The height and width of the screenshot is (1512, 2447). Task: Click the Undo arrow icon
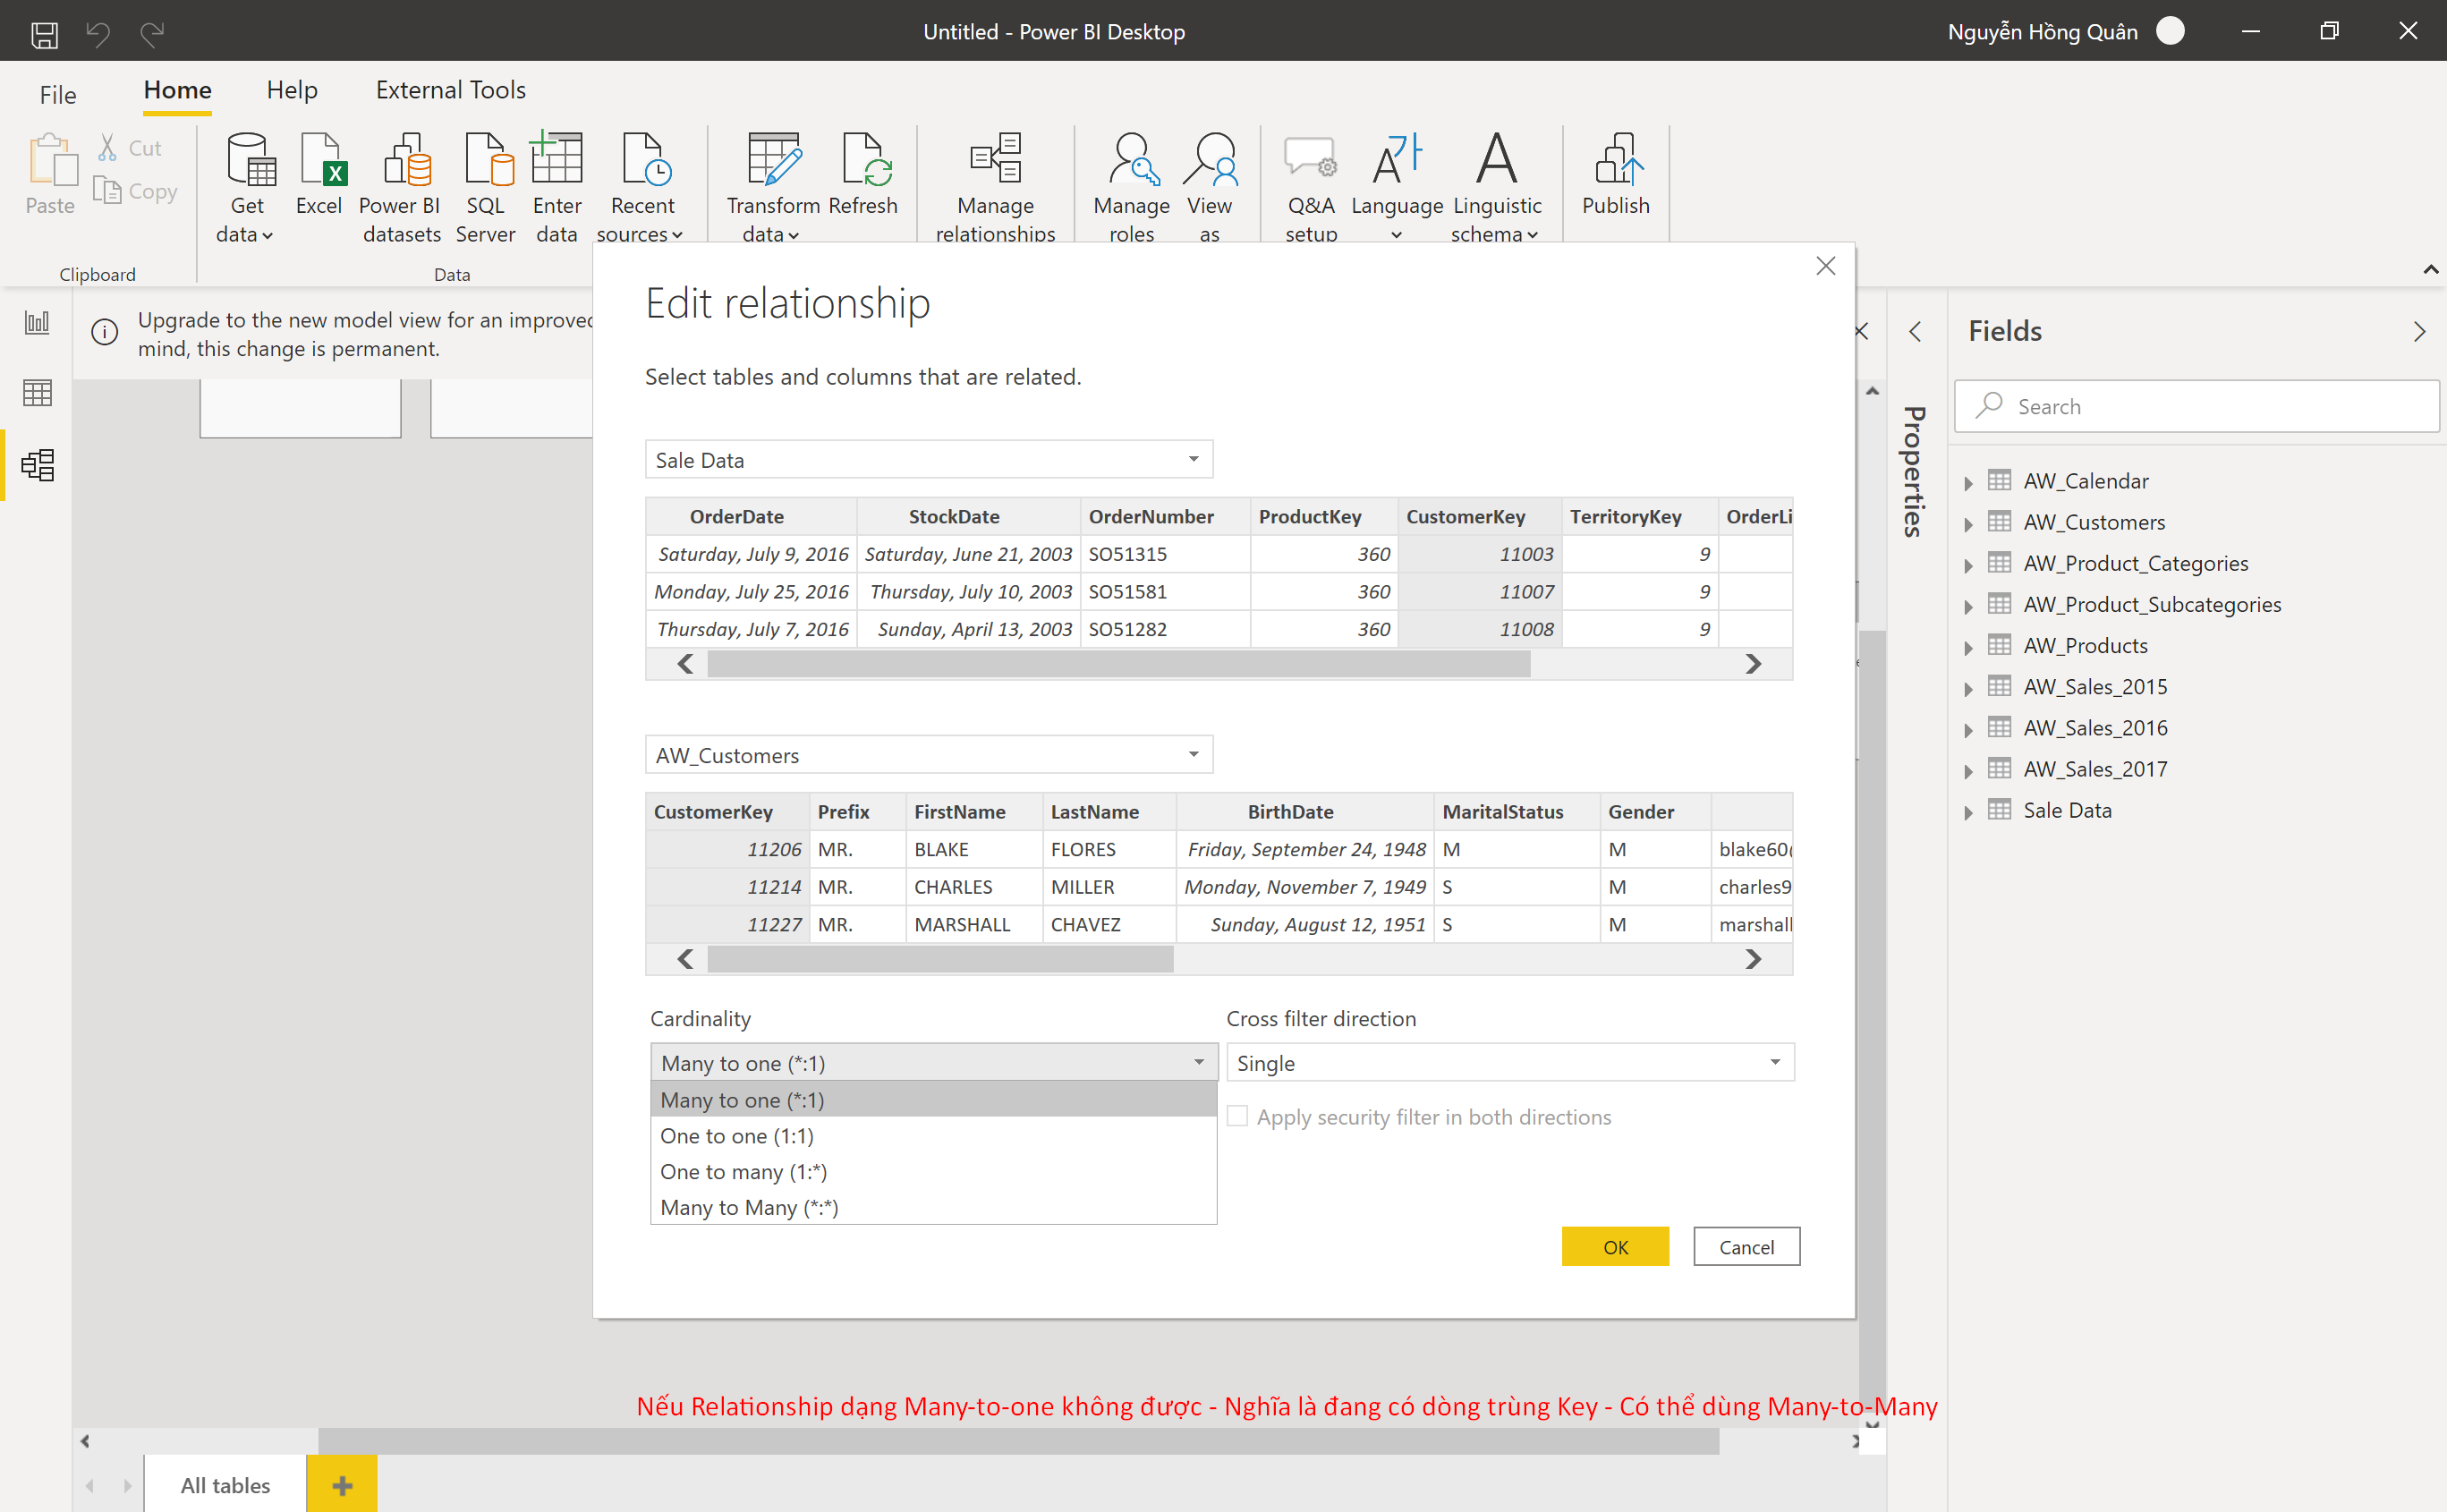[x=98, y=33]
